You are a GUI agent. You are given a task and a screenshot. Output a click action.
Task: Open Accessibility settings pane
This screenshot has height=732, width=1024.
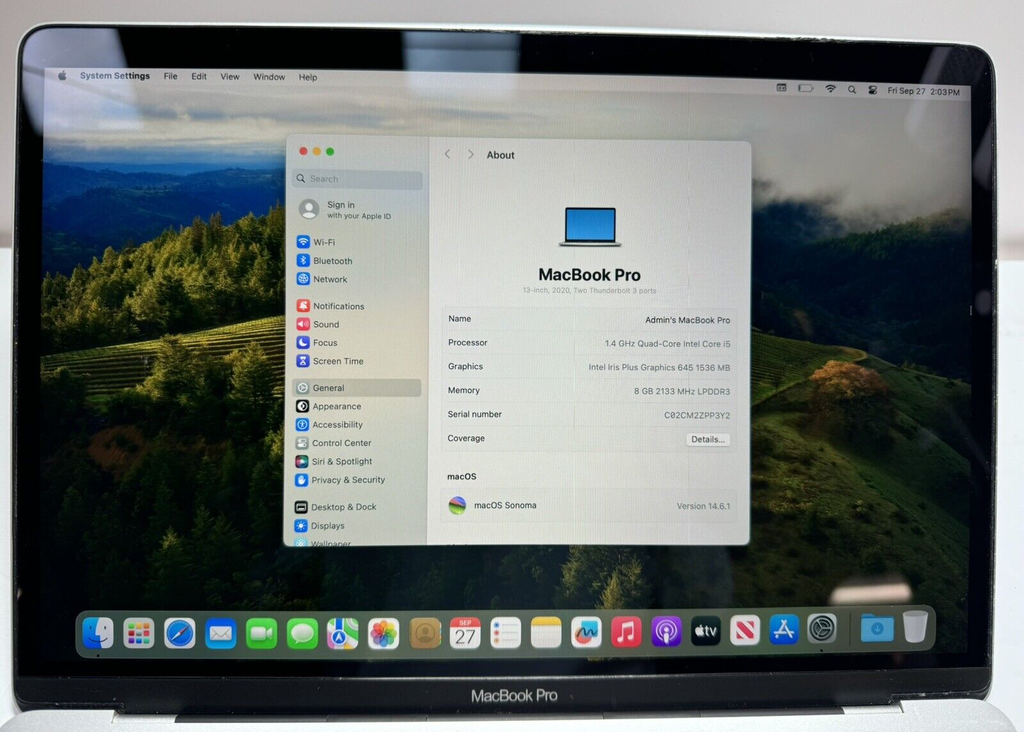point(329,424)
